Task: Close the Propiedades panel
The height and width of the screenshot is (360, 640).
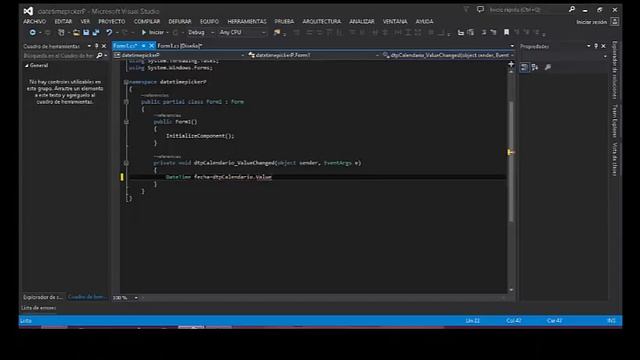Action: tap(603, 46)
